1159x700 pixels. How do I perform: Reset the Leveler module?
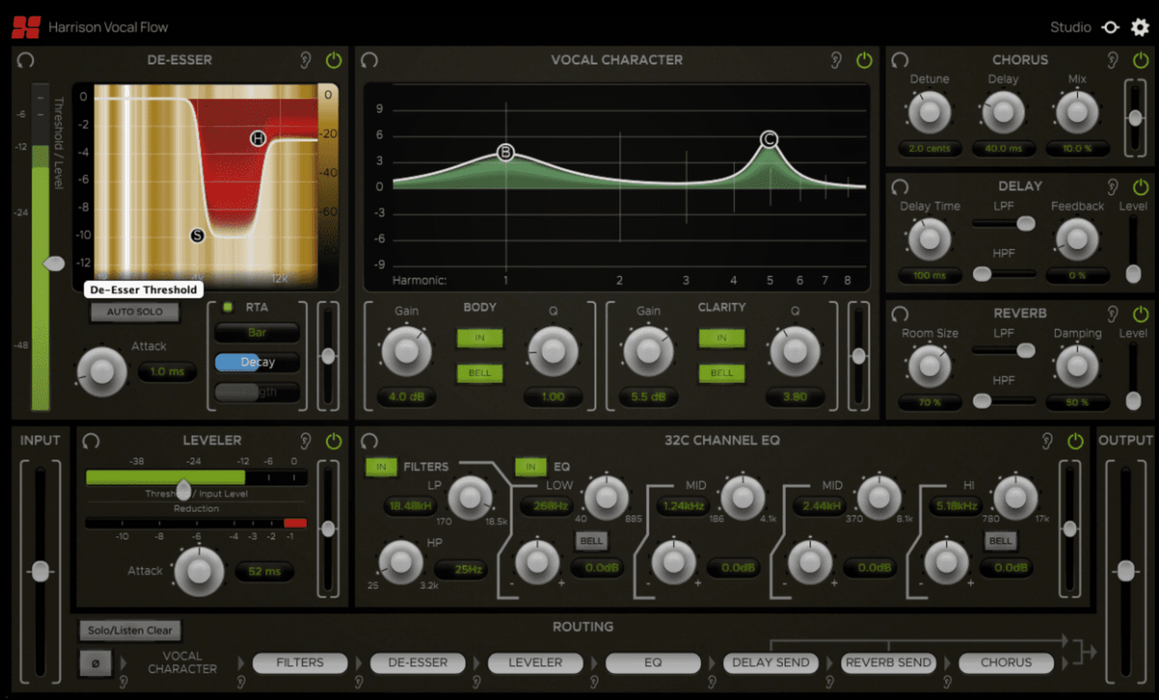91,441
